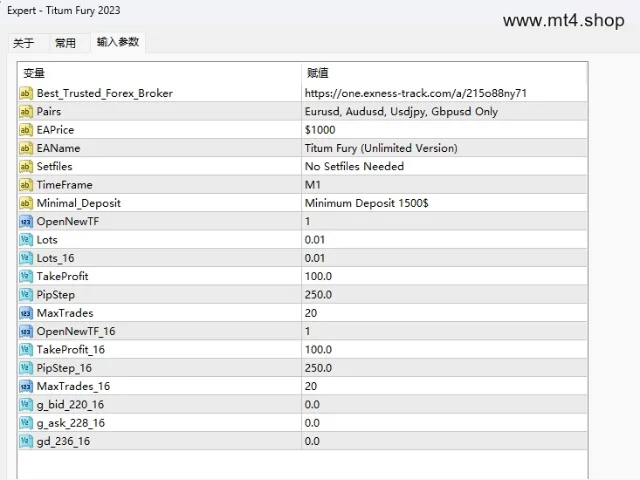Select the MaxTrades_16 variable name
Screen dimensions: 640x480
(x=73, y=387)
